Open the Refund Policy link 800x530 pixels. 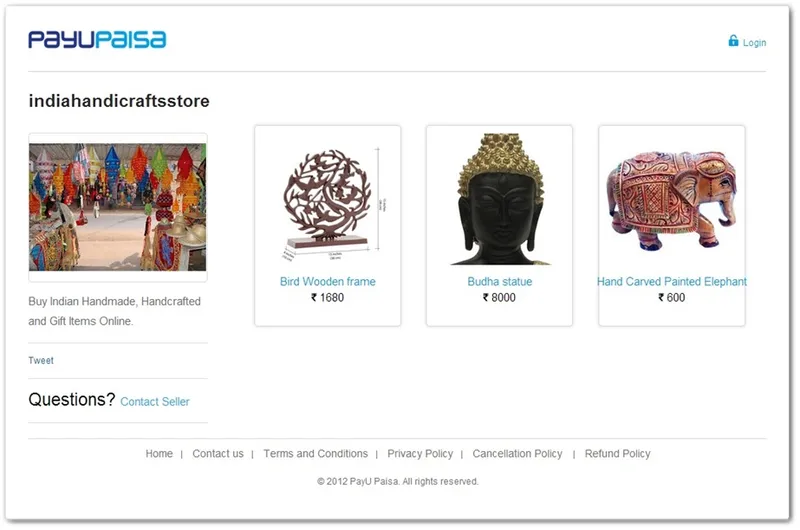[x=617, y=453]
